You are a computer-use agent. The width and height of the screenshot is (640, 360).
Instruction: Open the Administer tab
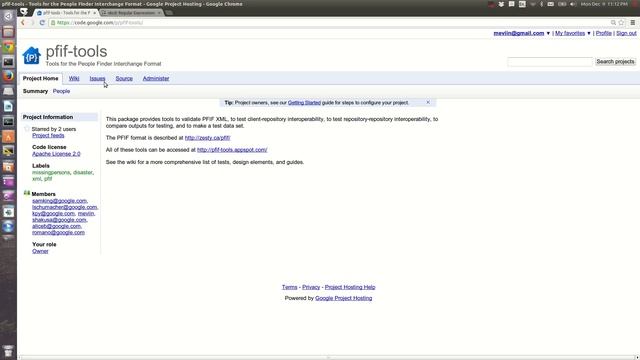tap(156, 78)
